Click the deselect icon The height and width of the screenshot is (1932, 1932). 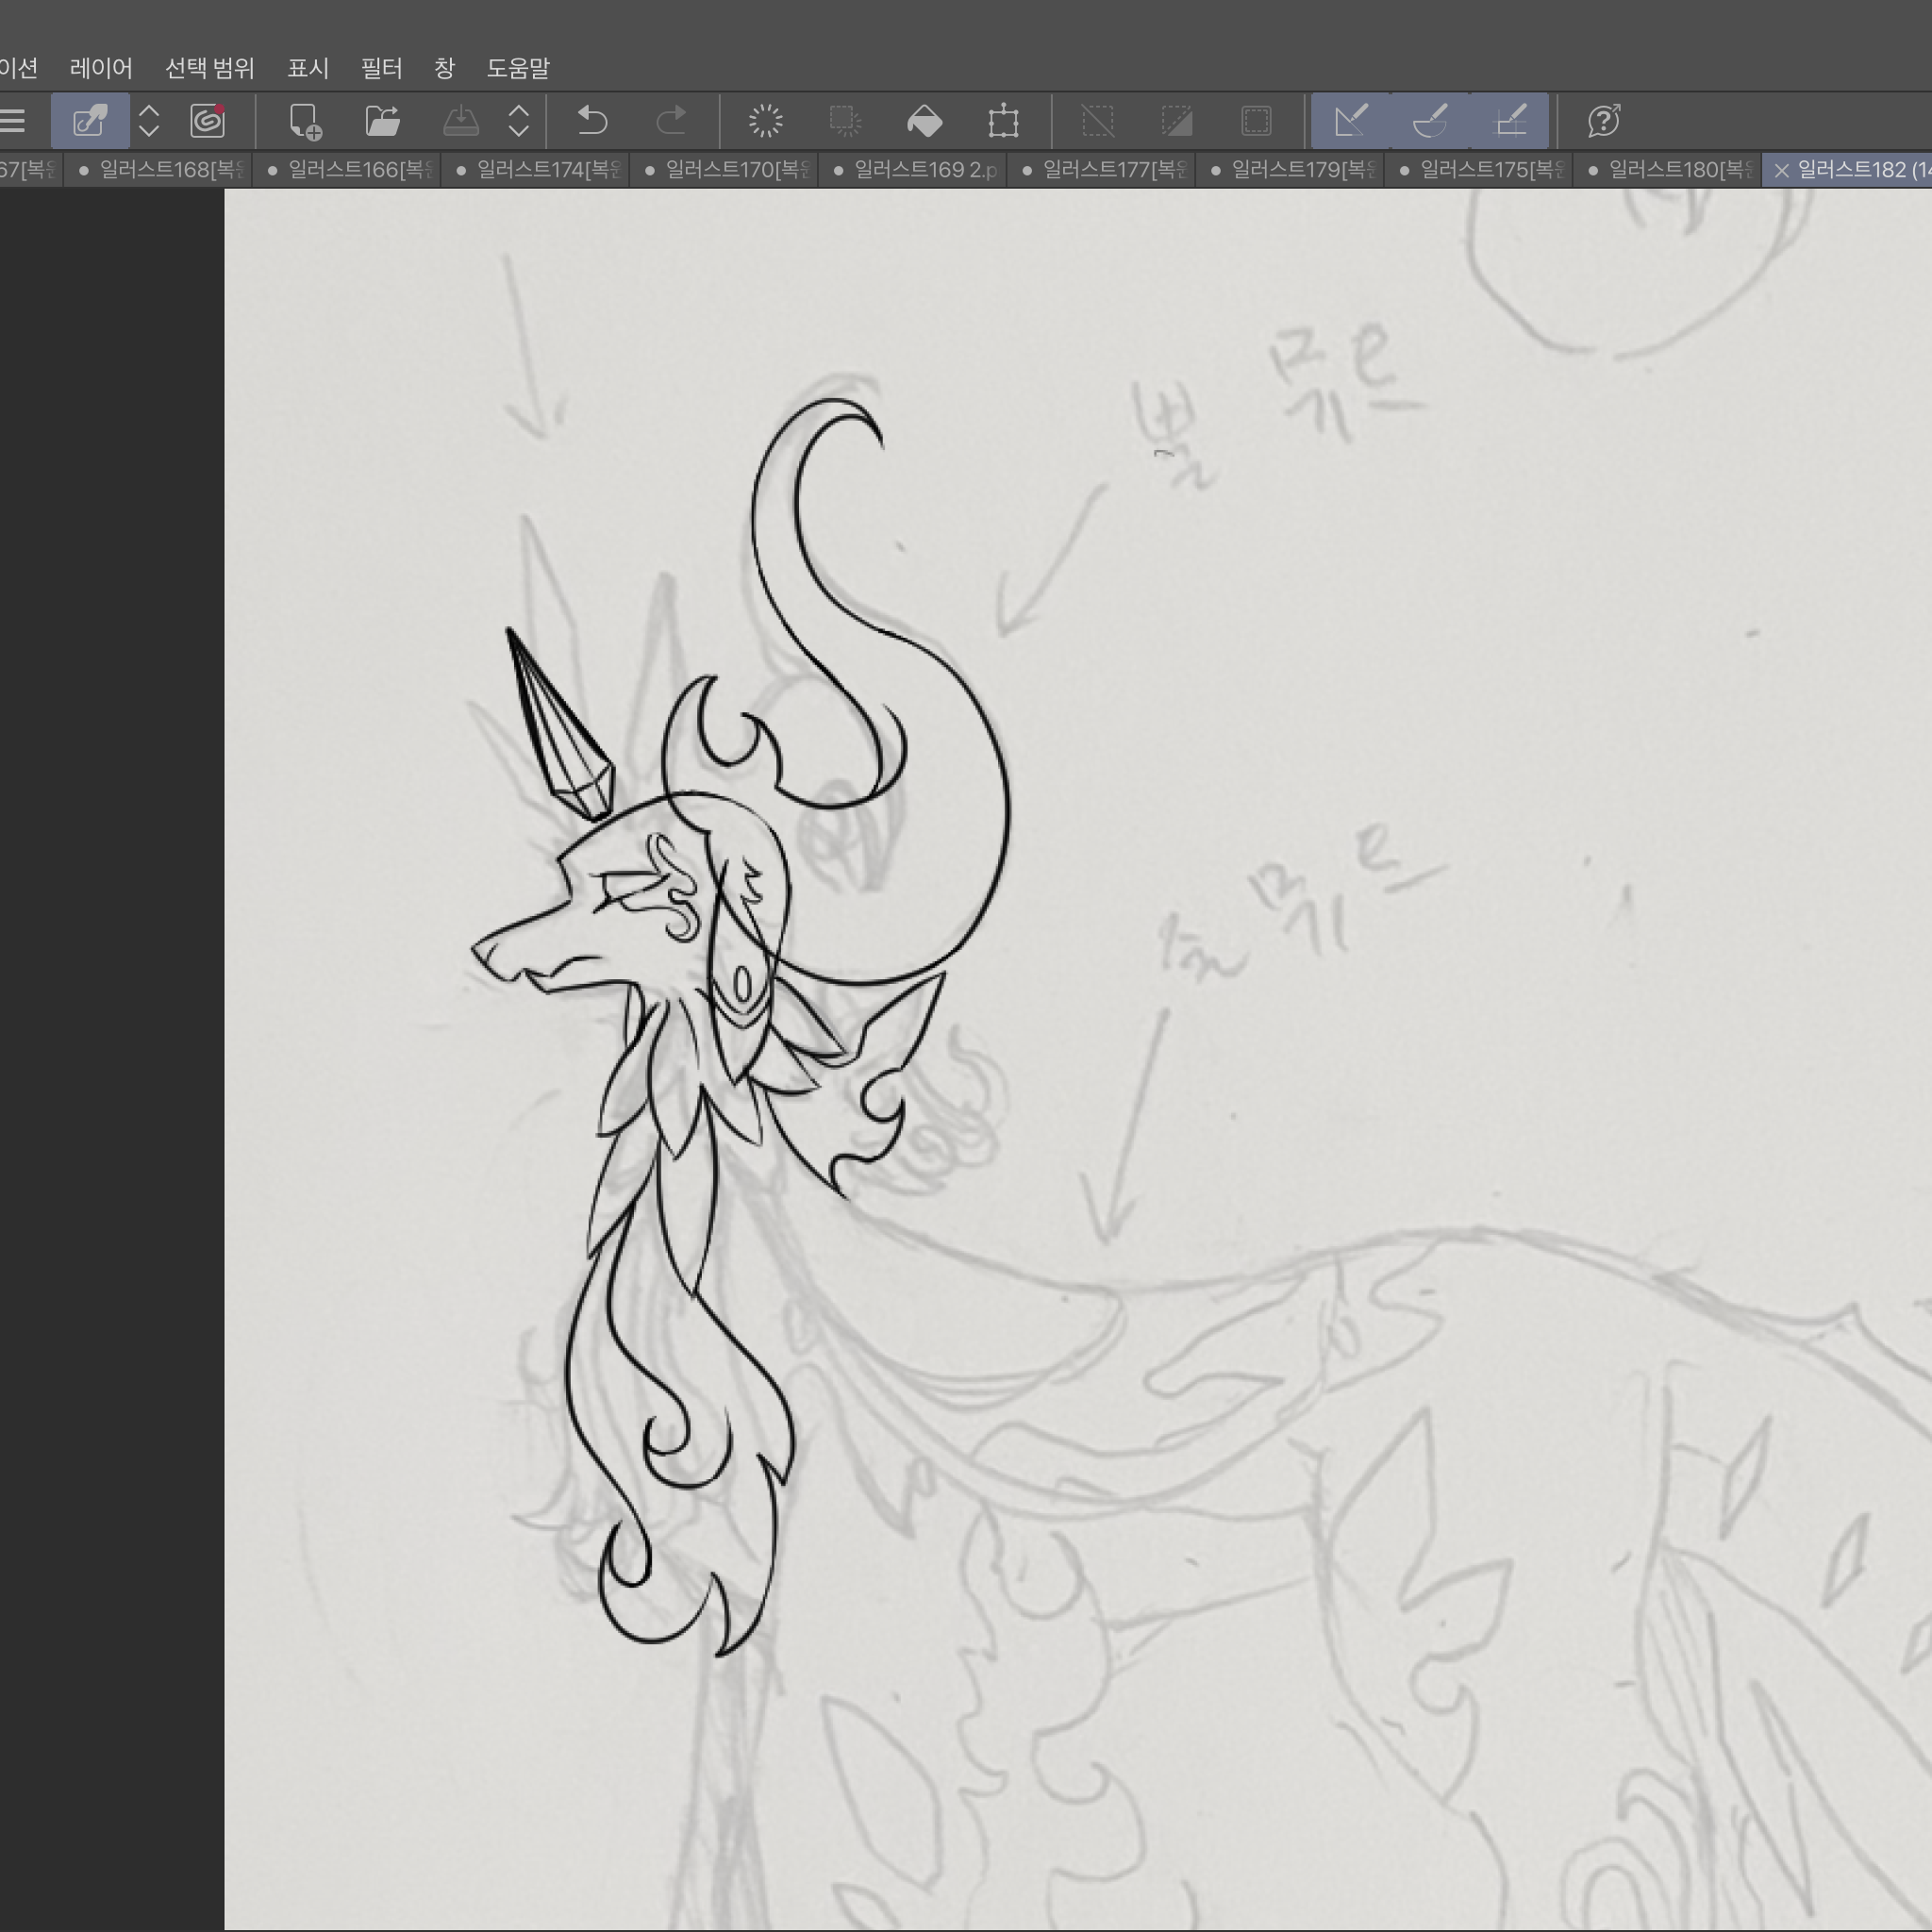click(x=1097, y=121)
